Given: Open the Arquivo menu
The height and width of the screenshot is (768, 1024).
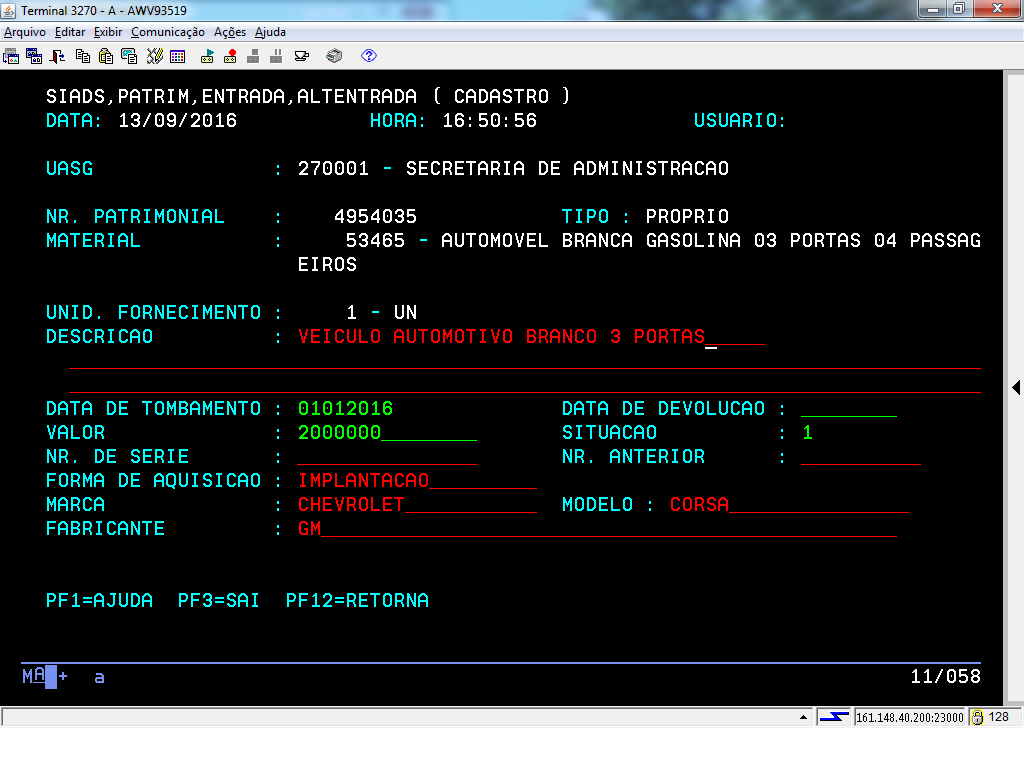Looking at the screenshot, I should click(x=25, y=32).
